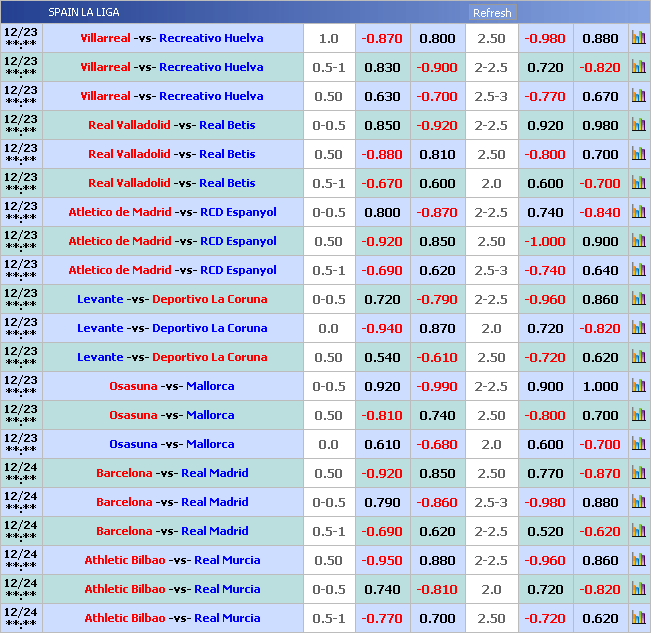Click chart icon for Atletico de Madrid 0.50 row
The width and height of the screenshot is (651, 633).
point(638,241)
